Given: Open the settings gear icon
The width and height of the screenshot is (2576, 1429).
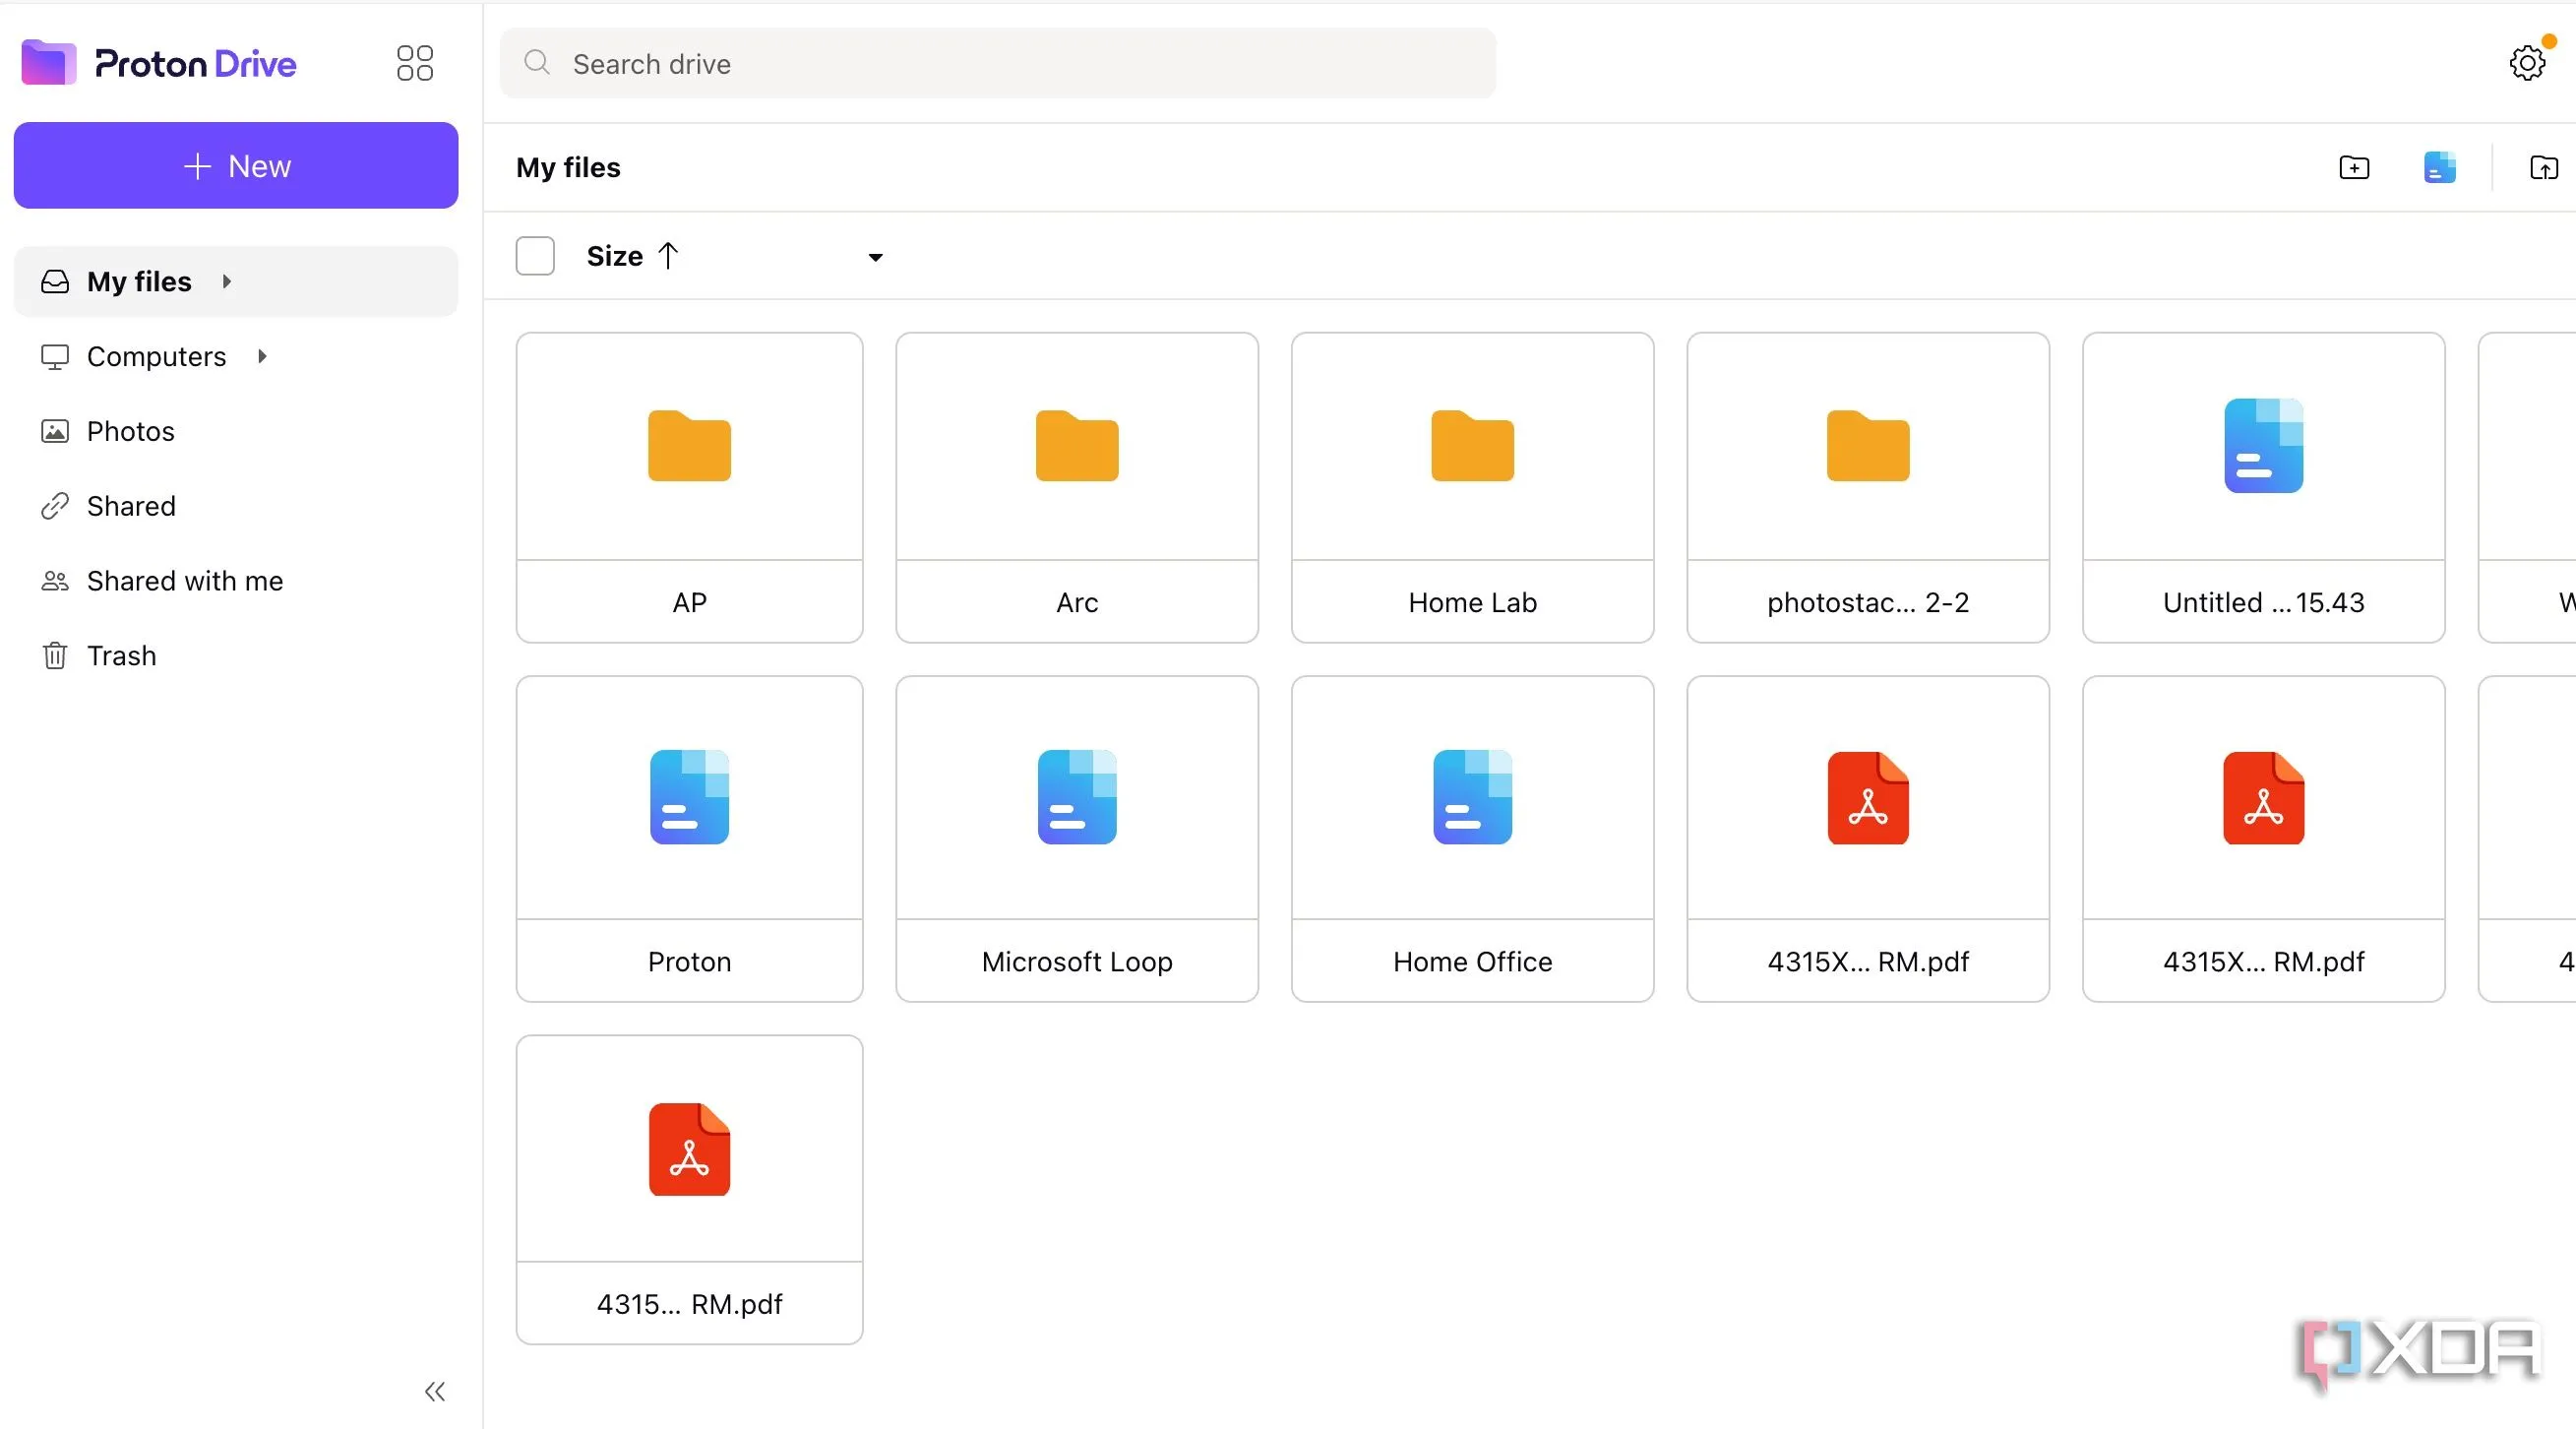Looking at the screenshot, I should tap(2527, 63).
